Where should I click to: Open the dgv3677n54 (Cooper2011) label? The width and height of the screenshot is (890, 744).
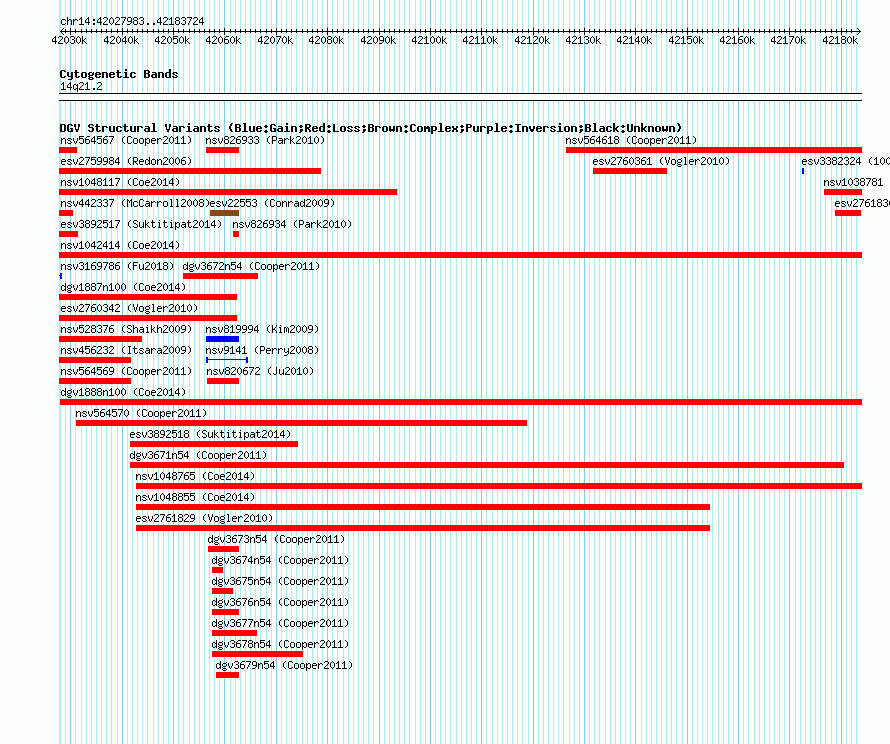280,623
